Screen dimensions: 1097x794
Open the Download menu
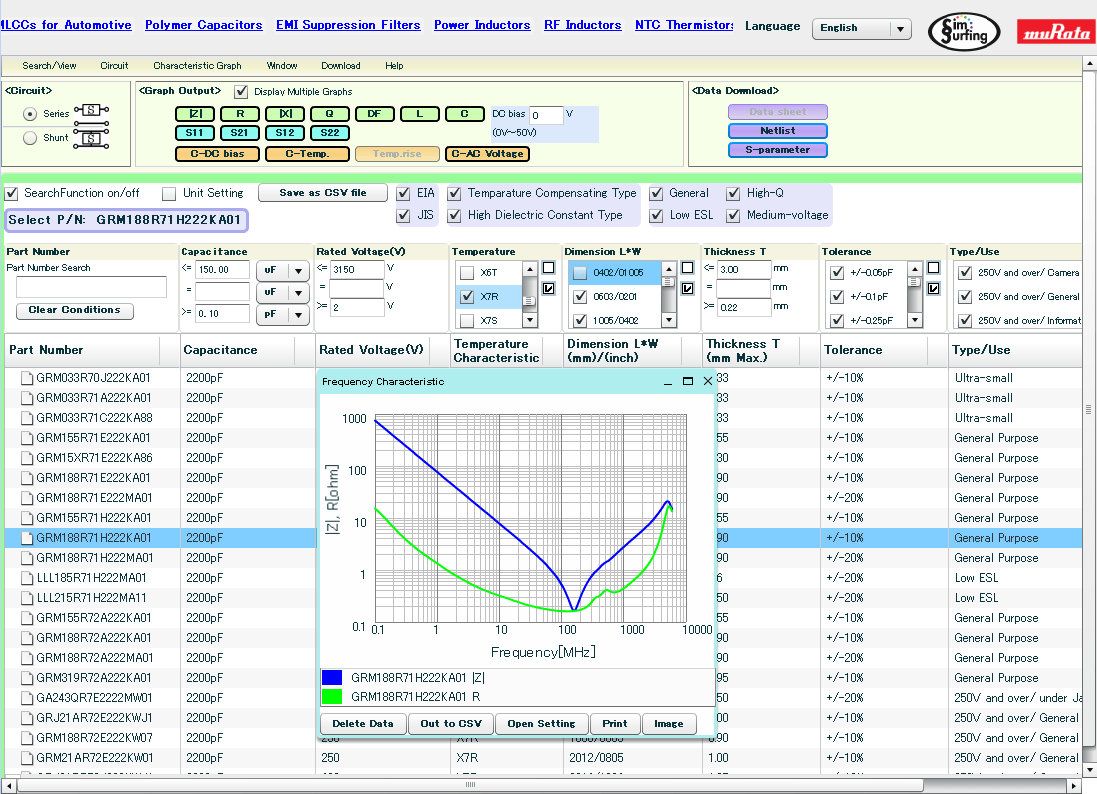click(x=339, y=65)
